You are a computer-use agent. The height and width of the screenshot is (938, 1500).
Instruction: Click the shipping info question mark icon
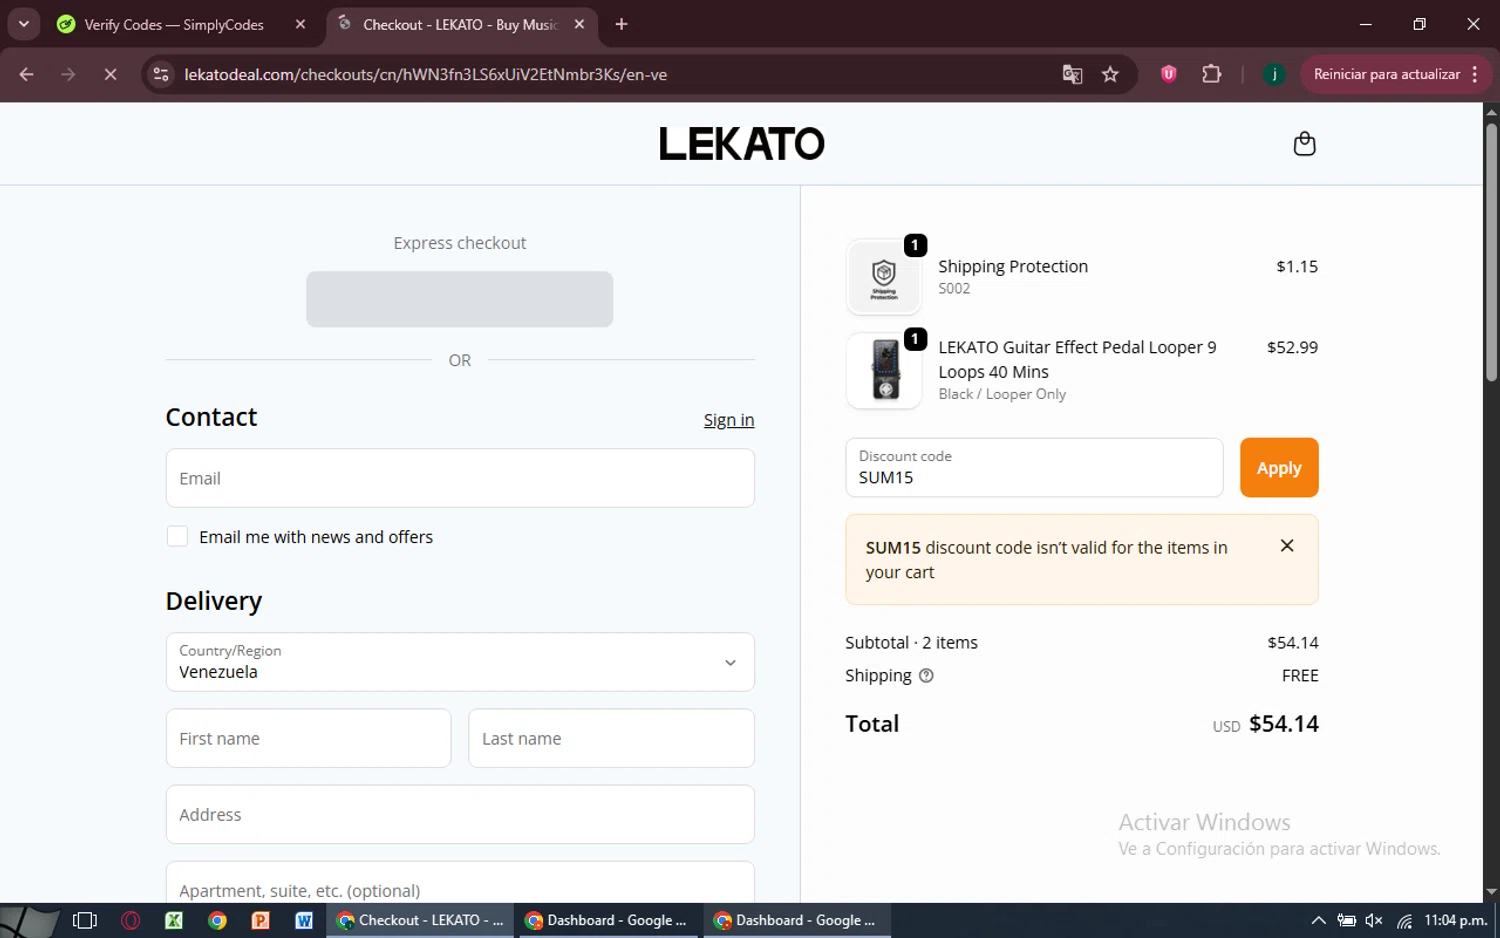point(926,676)
